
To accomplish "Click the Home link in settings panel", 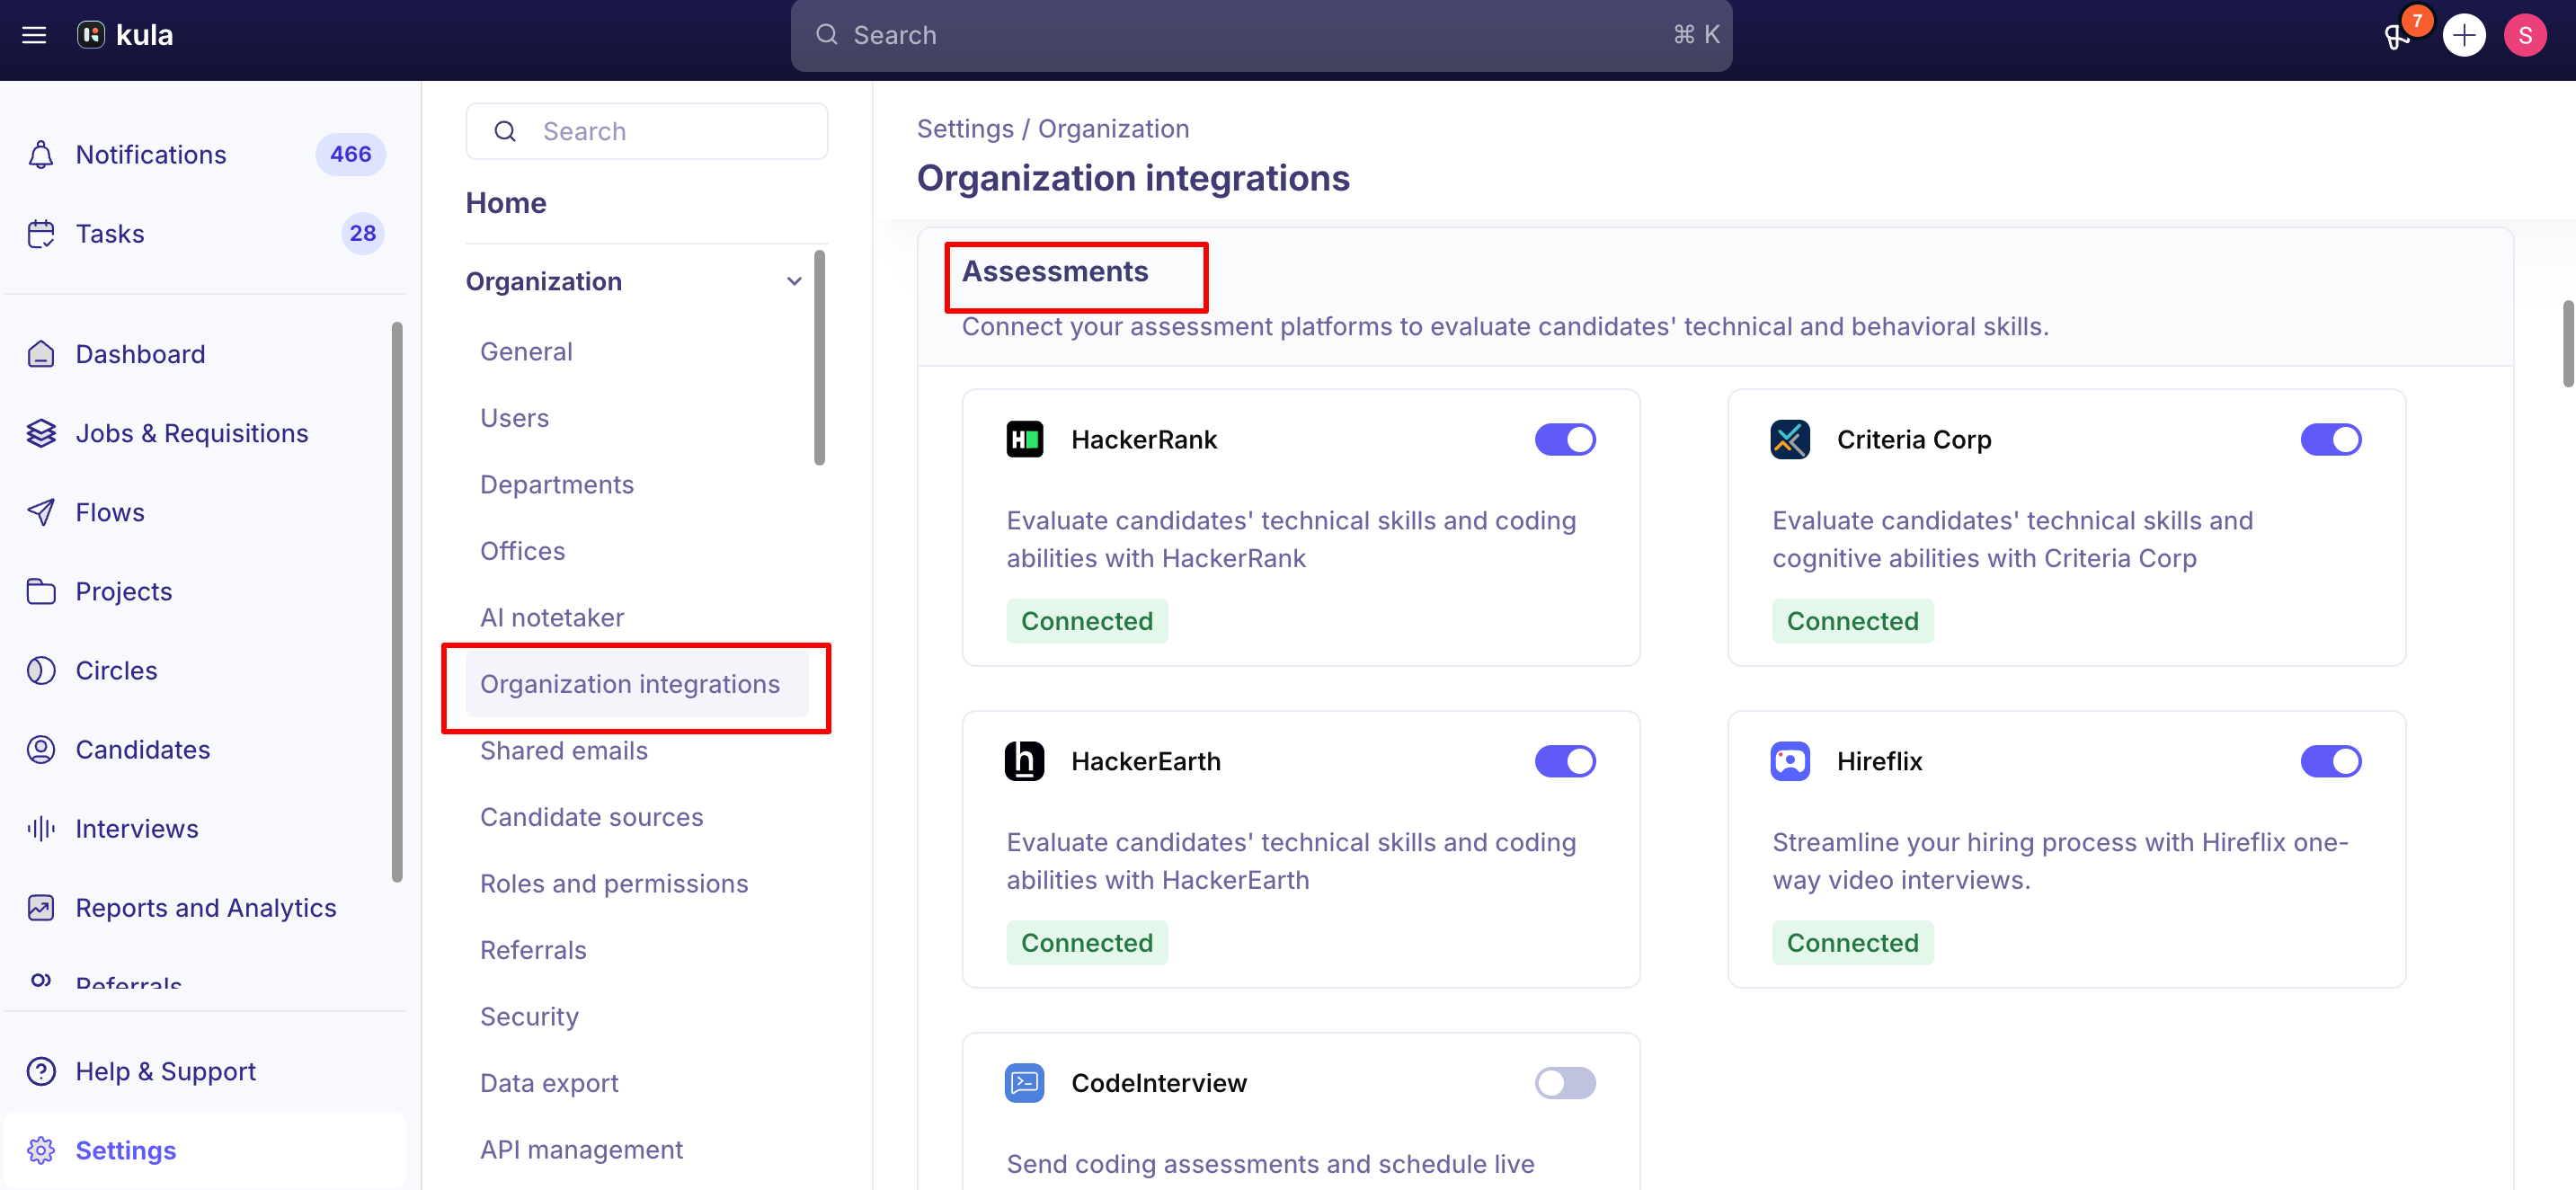I will (x=506, y=203).
